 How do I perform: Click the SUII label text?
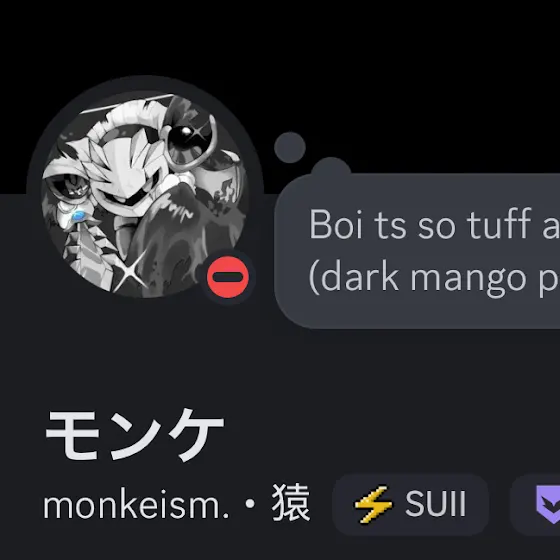coord(435,504)
